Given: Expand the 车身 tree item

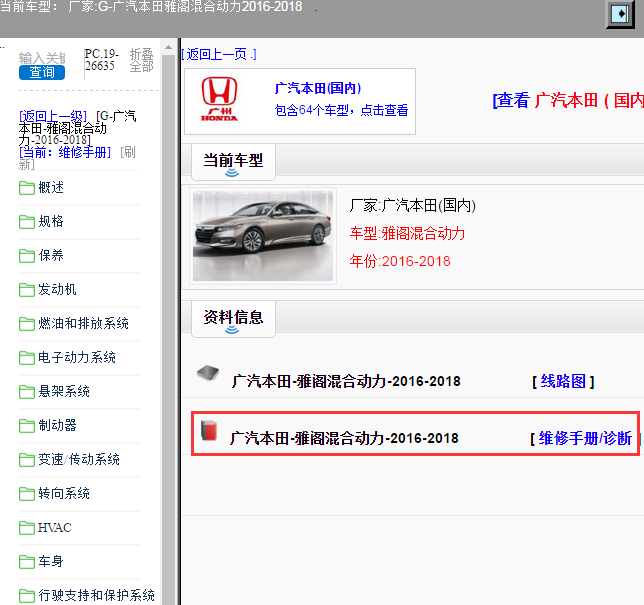Looking at the screenshot, I should pyautogui.click(x=51, y=561).
